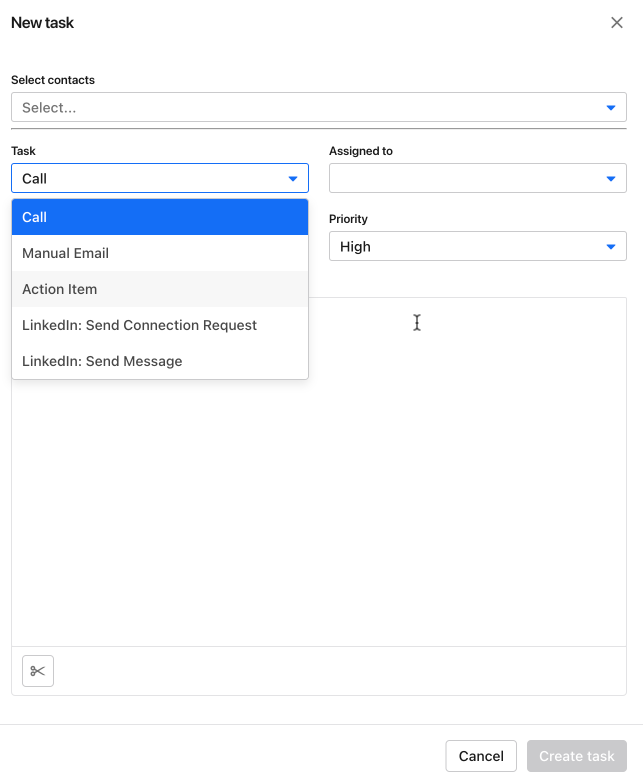
Task: Click the Priority dropdown arrow icon
Action: (x=610, y=247)
